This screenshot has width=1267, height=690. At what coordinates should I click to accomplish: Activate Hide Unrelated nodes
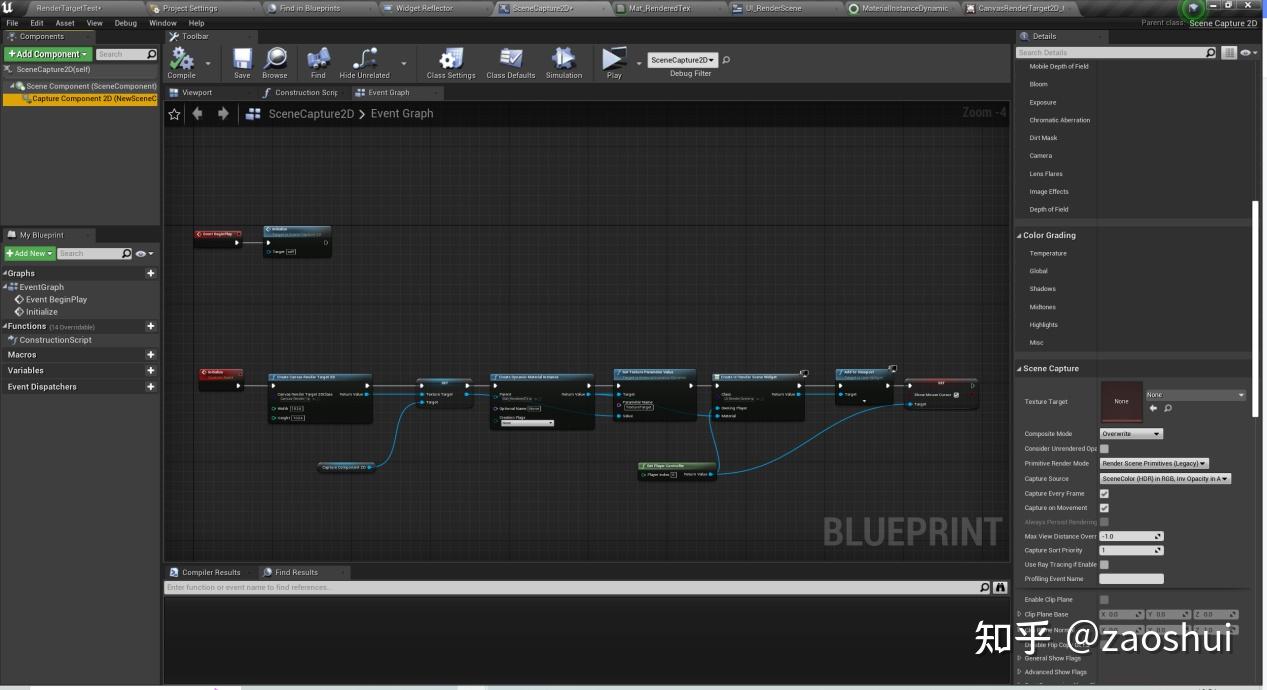363,61
